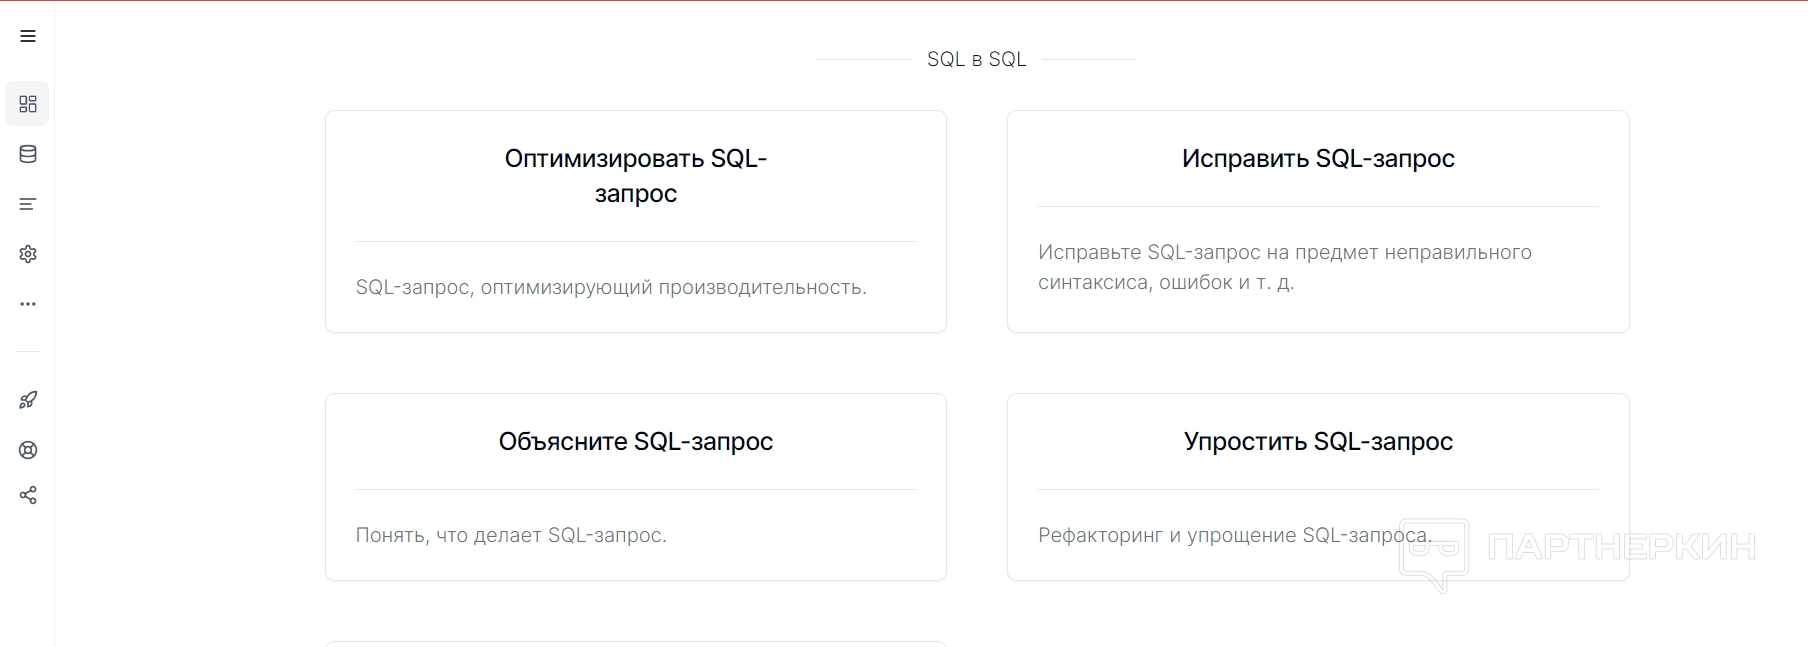Open the "Объясните SQL-запрос" card title
This screenshot has width=1808, height=647.
[x=635, y=442]
